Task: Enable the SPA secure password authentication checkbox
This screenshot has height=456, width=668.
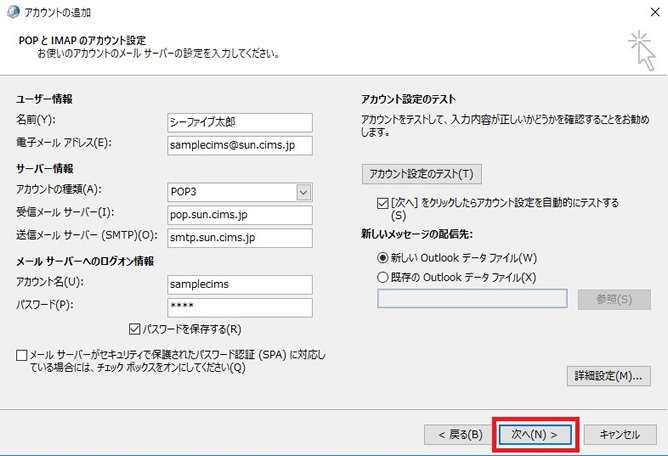Action: 21,355
